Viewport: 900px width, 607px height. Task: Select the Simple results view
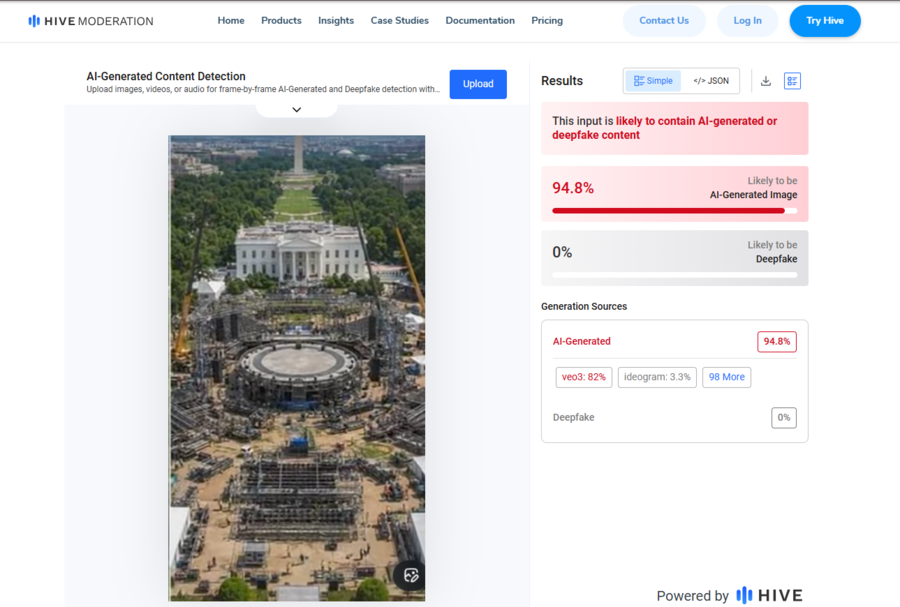tap(653, 81)
